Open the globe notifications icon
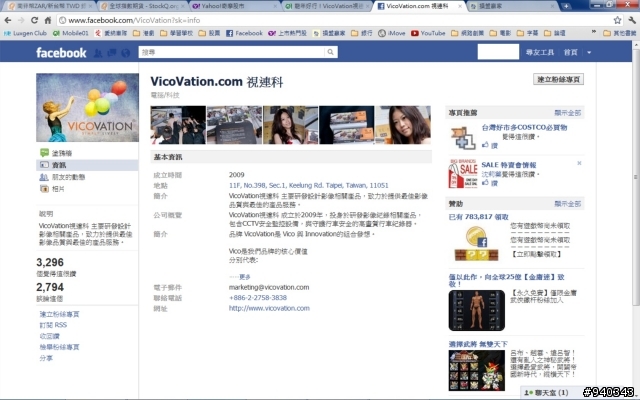This screenshot has width=640, height=400. tap(126, 53)
